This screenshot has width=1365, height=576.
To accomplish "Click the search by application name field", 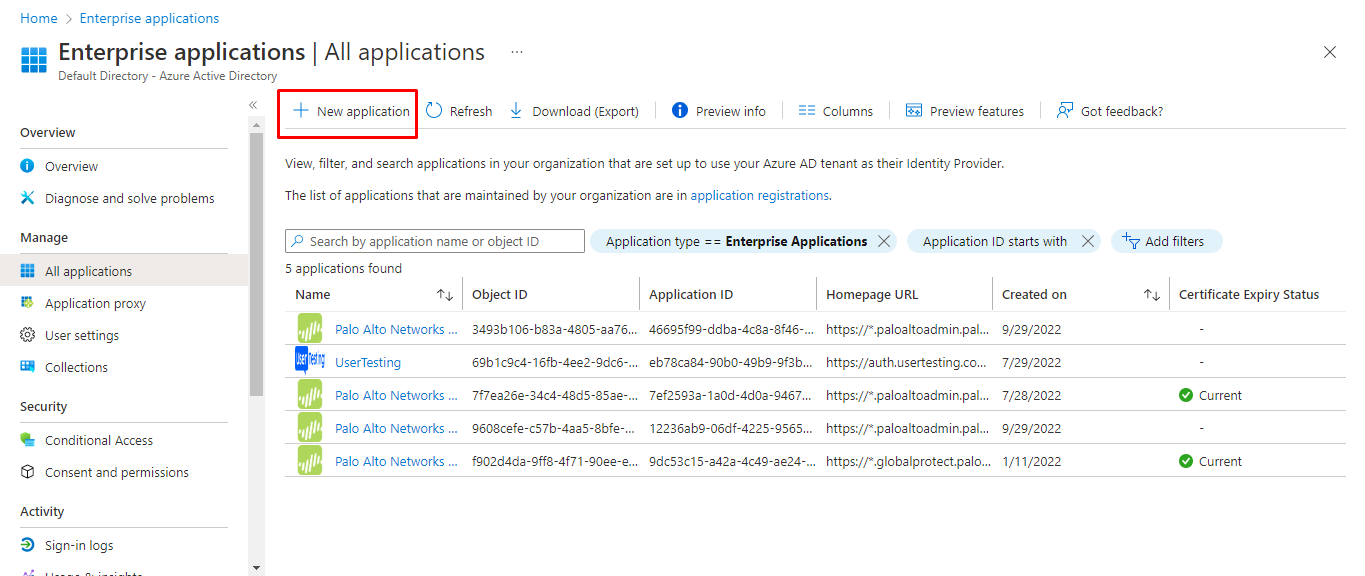I will point(440,241).
